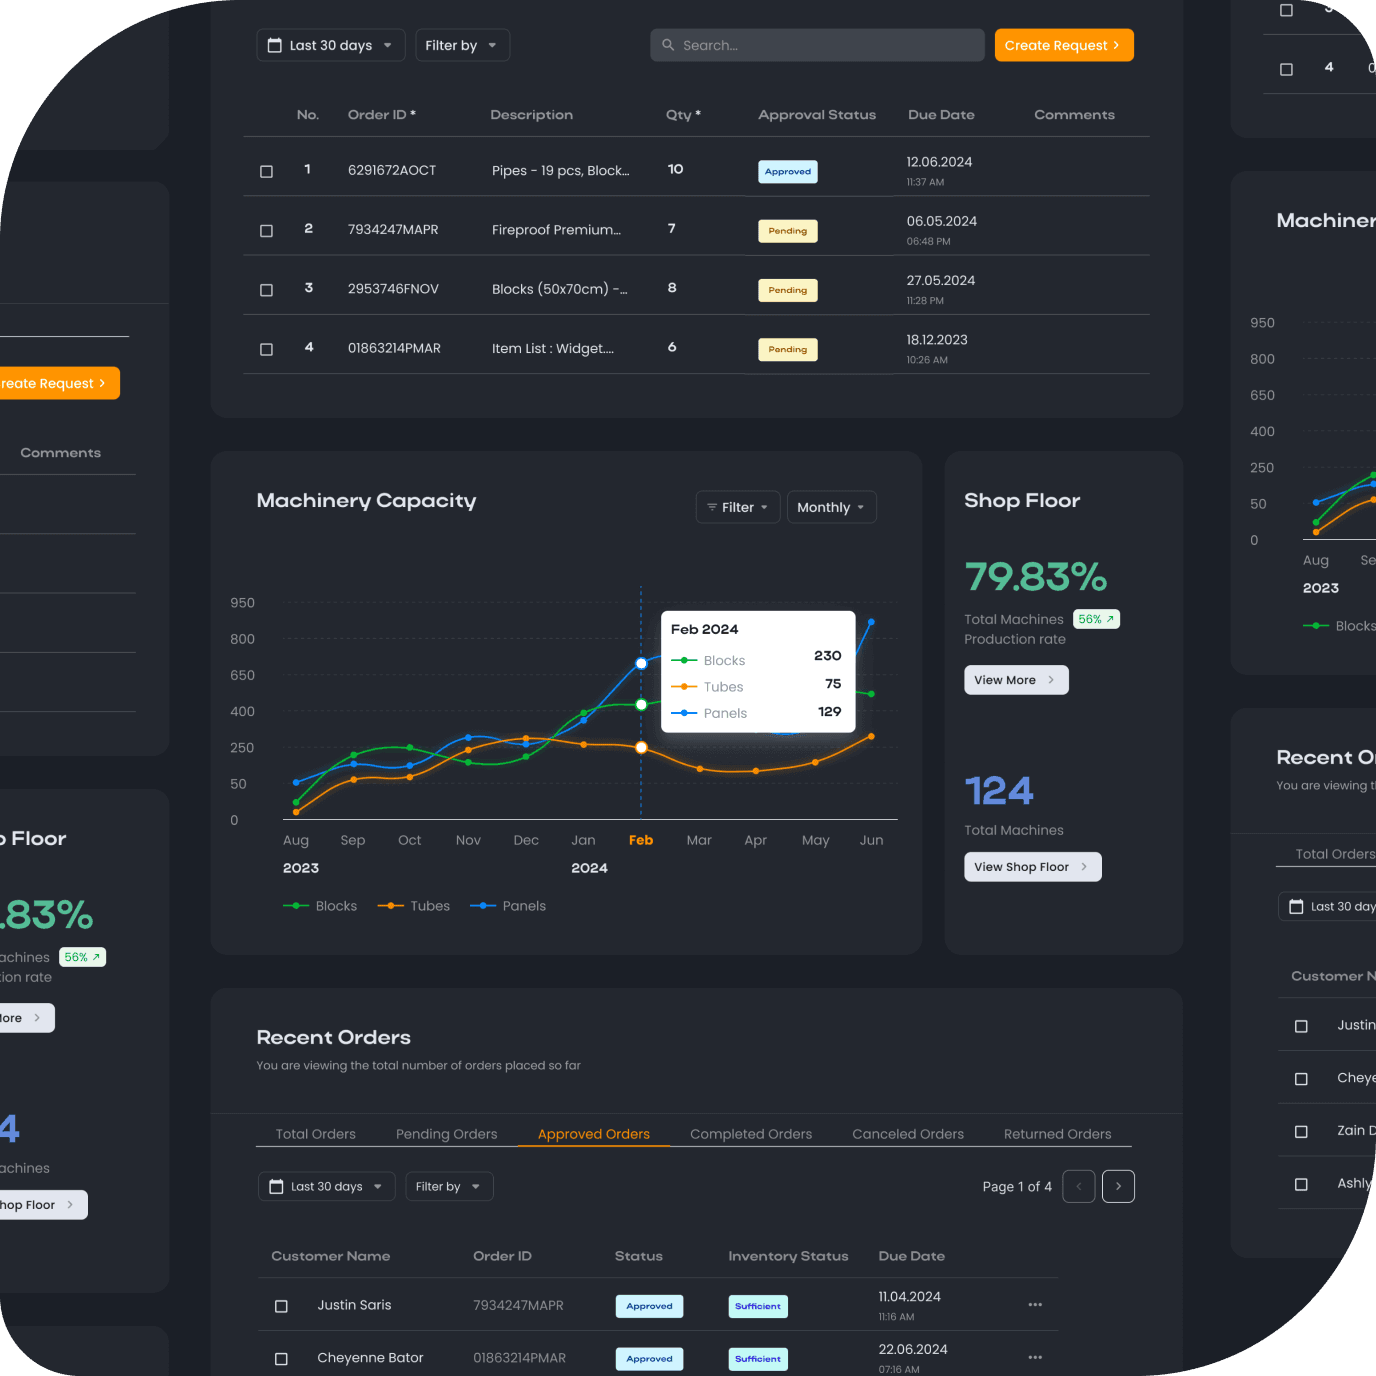Viewport: 1376px width, 1376px height.
Task: Open Filter by dropdown in Recent Orders
Action: coord(449,1187)
